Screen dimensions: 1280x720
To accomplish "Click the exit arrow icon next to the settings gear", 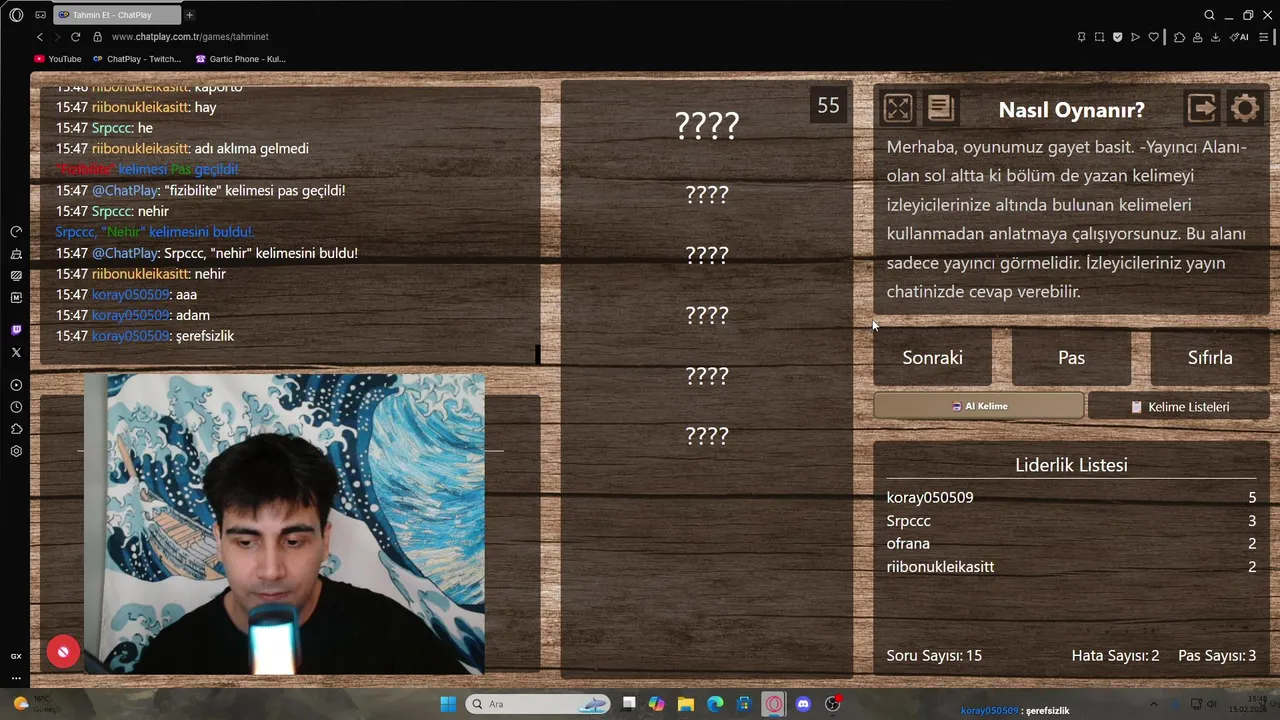I will (x=1202, y=108).
